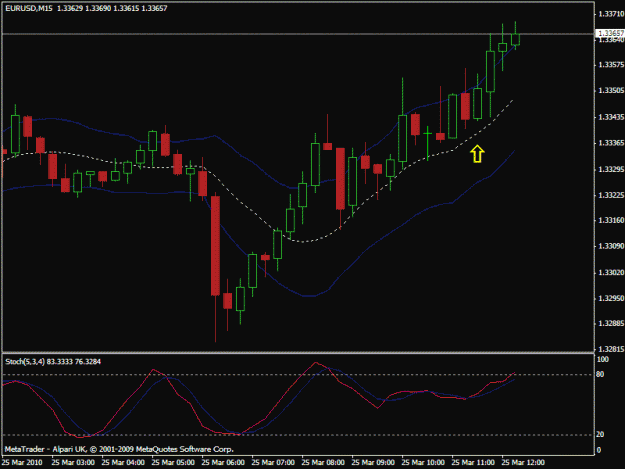Click the large red candle after 08:00
Image resolution: width=625 pixels, height=469 pixels.
[340, 179]
